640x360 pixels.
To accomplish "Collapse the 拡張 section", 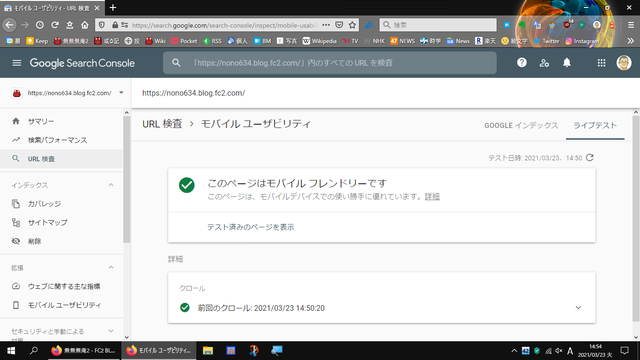I will pos(111,267).
